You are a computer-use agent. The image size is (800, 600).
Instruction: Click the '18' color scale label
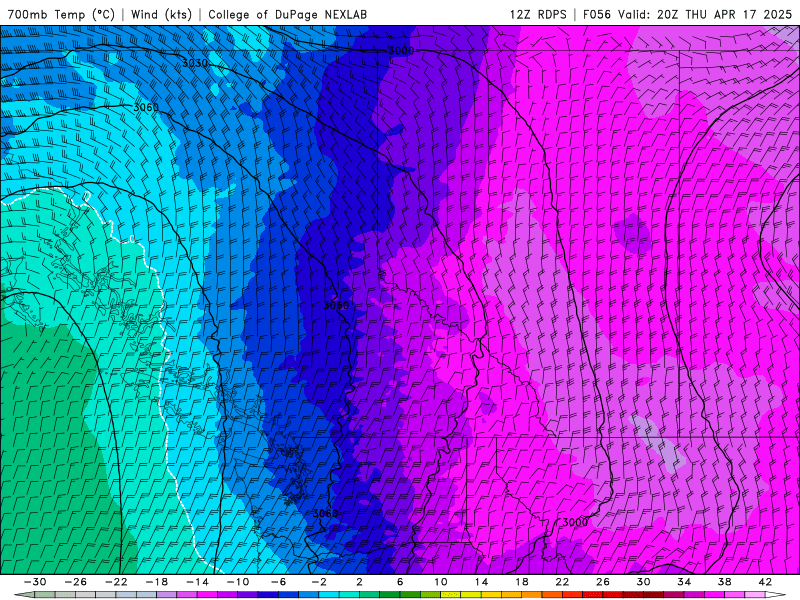[x=521, y=582]
